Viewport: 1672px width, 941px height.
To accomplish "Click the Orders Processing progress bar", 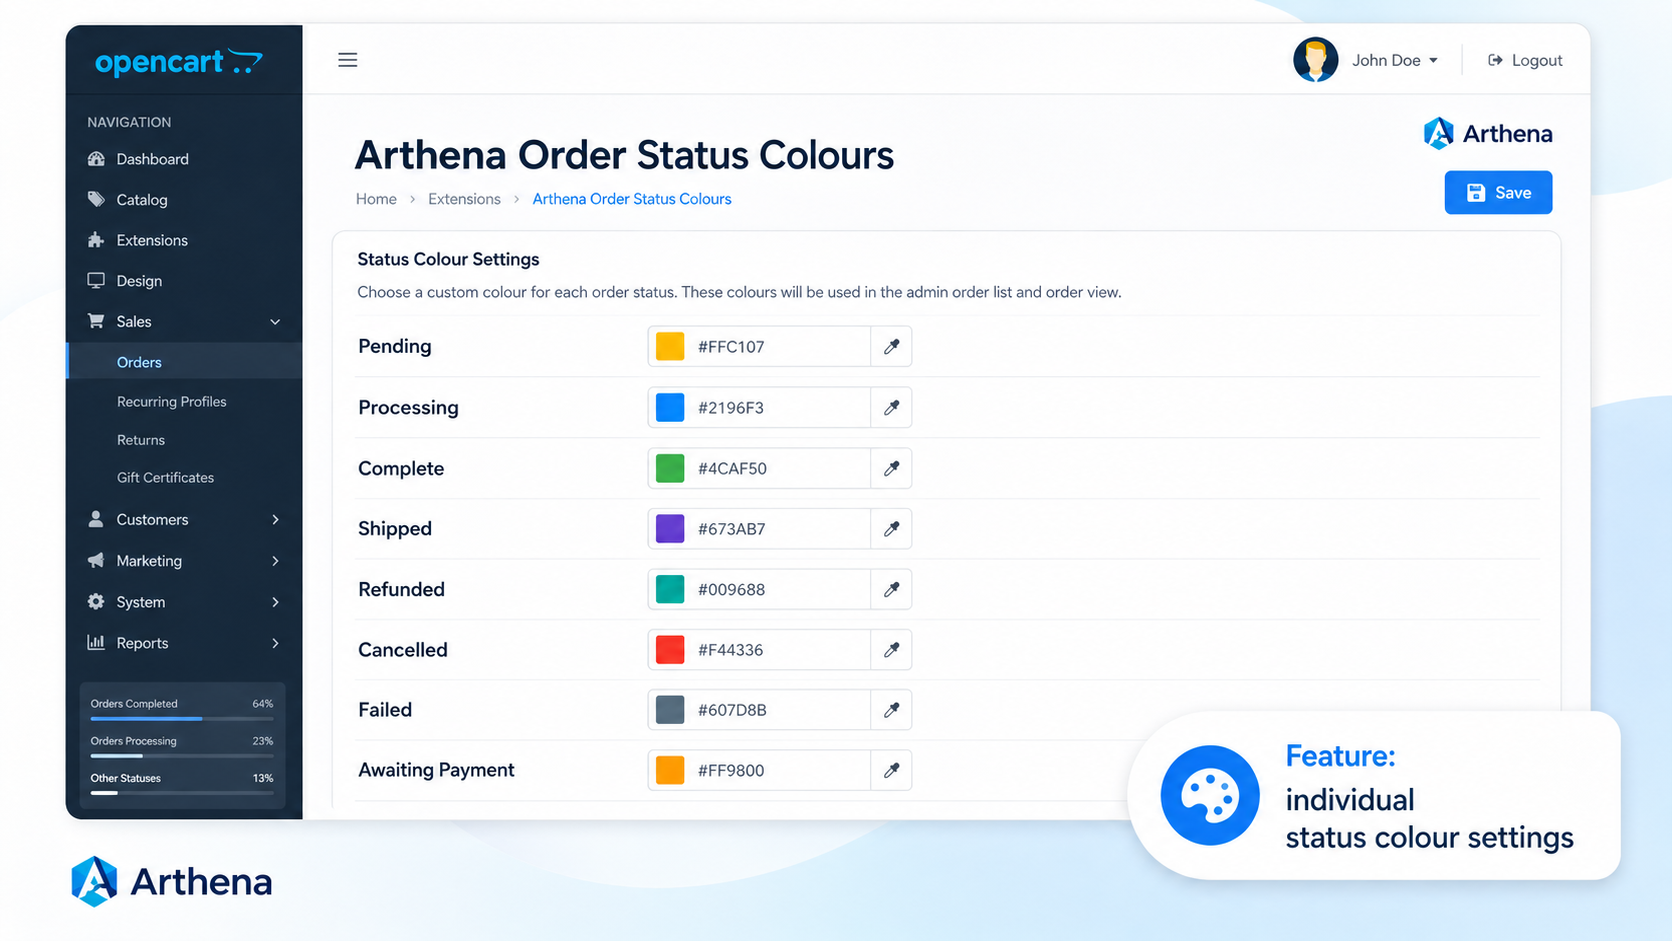I will click(182, 756).
